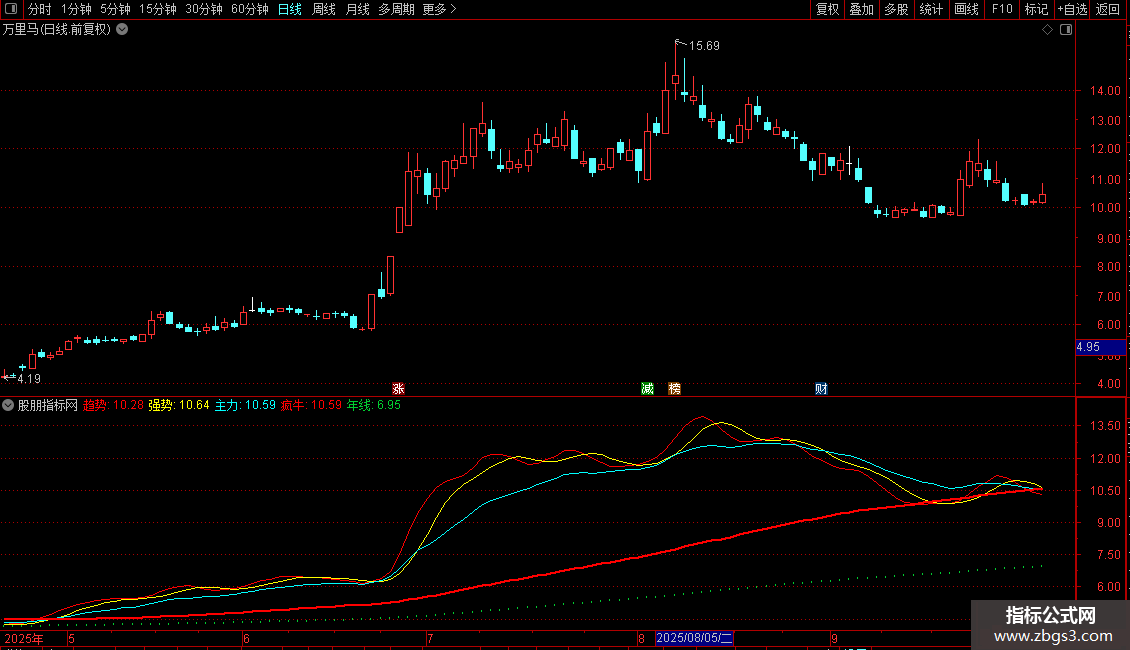The image size is (1130, 650).
Task: Open the 统计 statistics tool
Action: coord(931,9)
